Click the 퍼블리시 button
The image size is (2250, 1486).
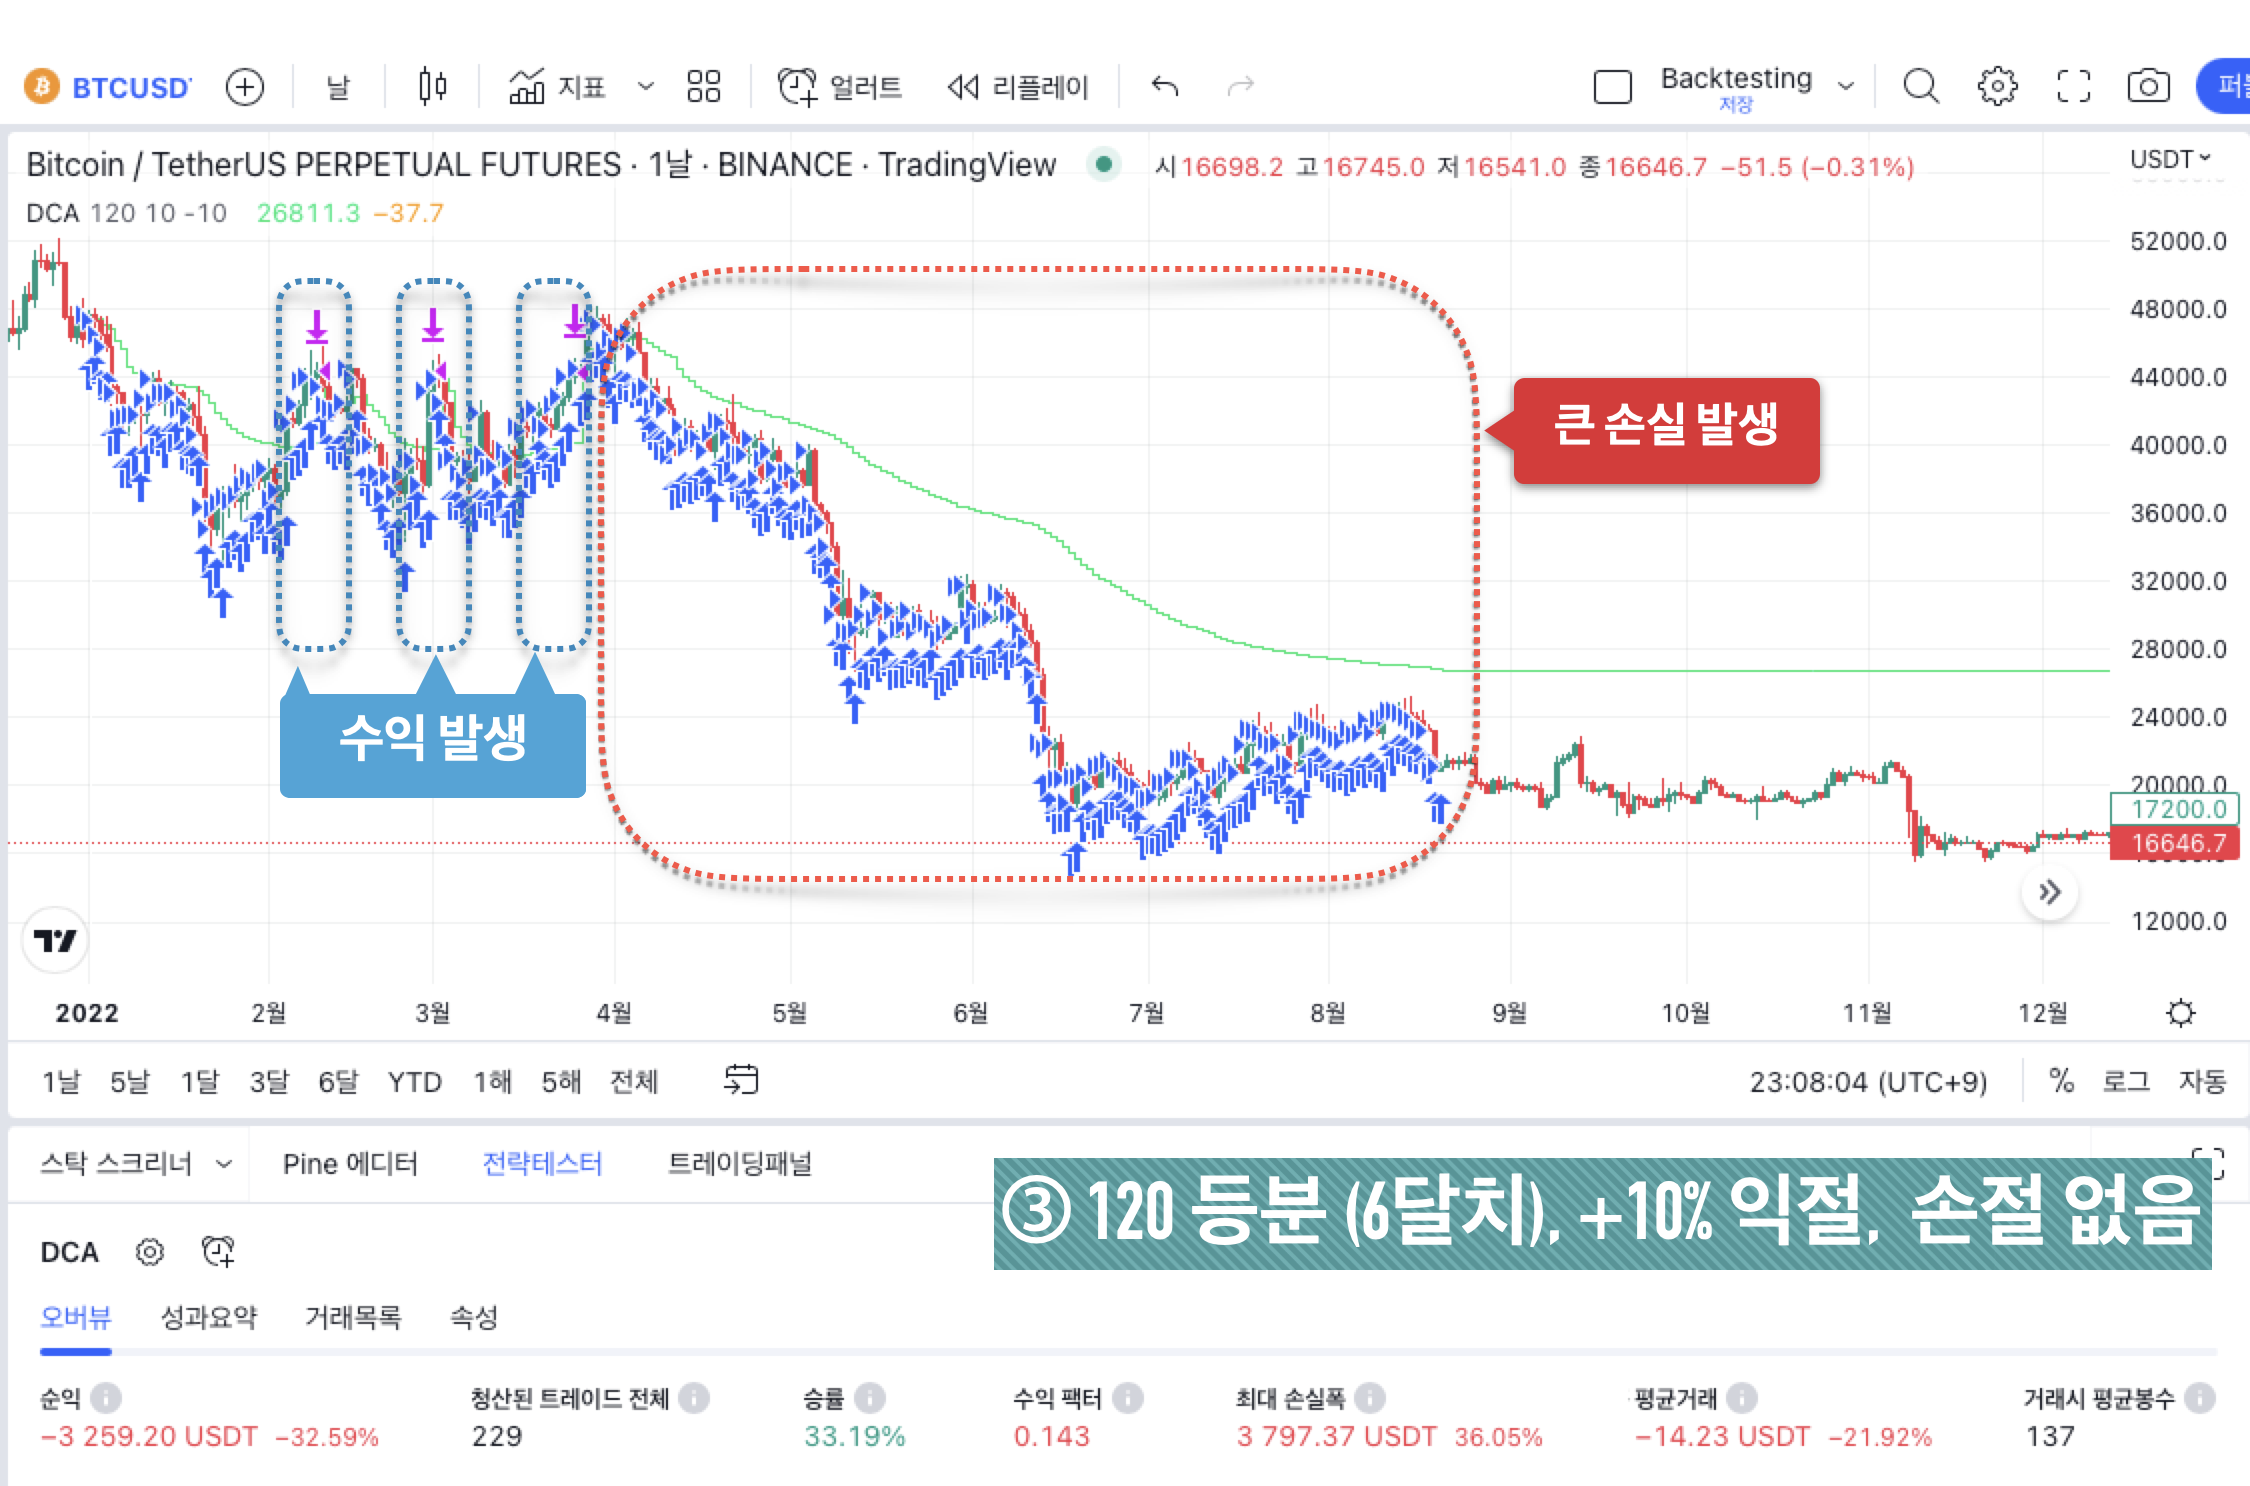(x=2232, y=87)
